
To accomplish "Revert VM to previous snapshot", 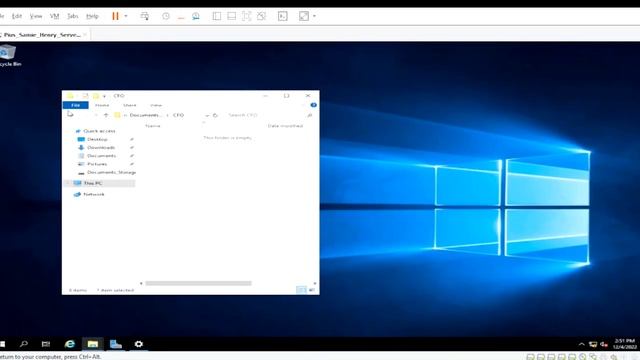I will (x=181, y=16).
